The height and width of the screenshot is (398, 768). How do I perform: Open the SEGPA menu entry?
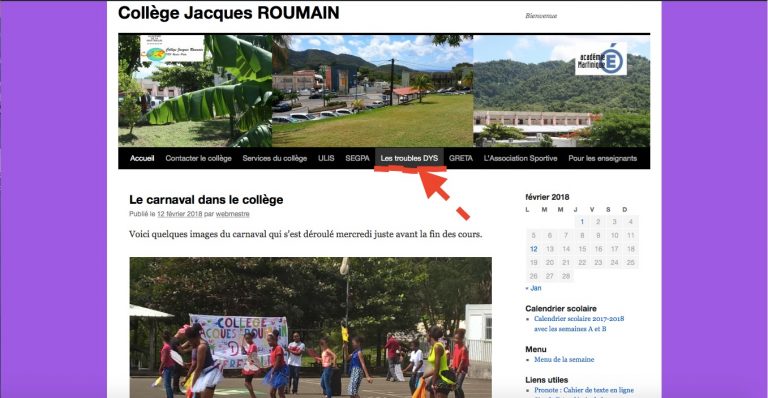pyautogui.click(x=358, y=158)
